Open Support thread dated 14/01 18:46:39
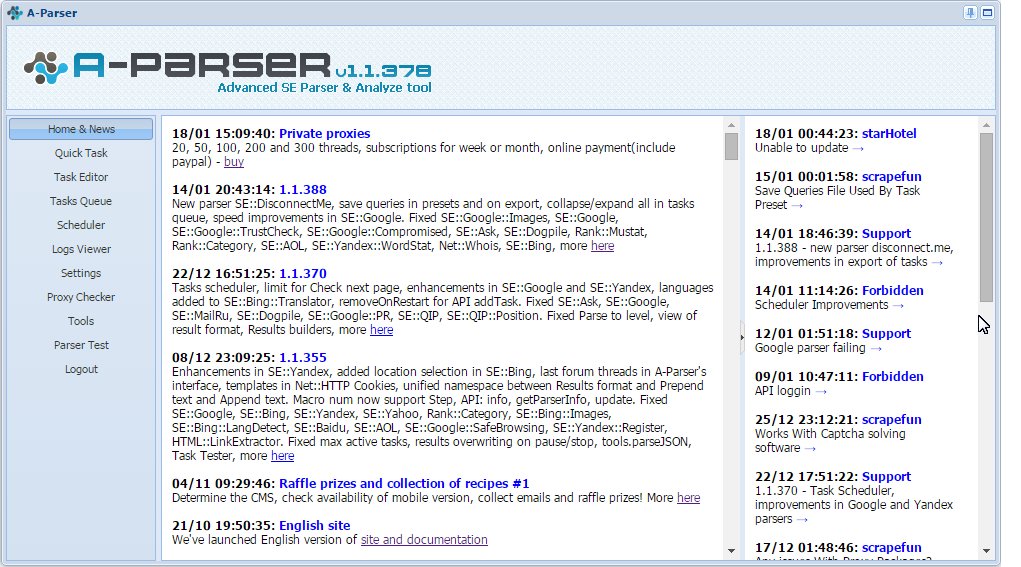The image size is (1021, 567). (886, 233)
